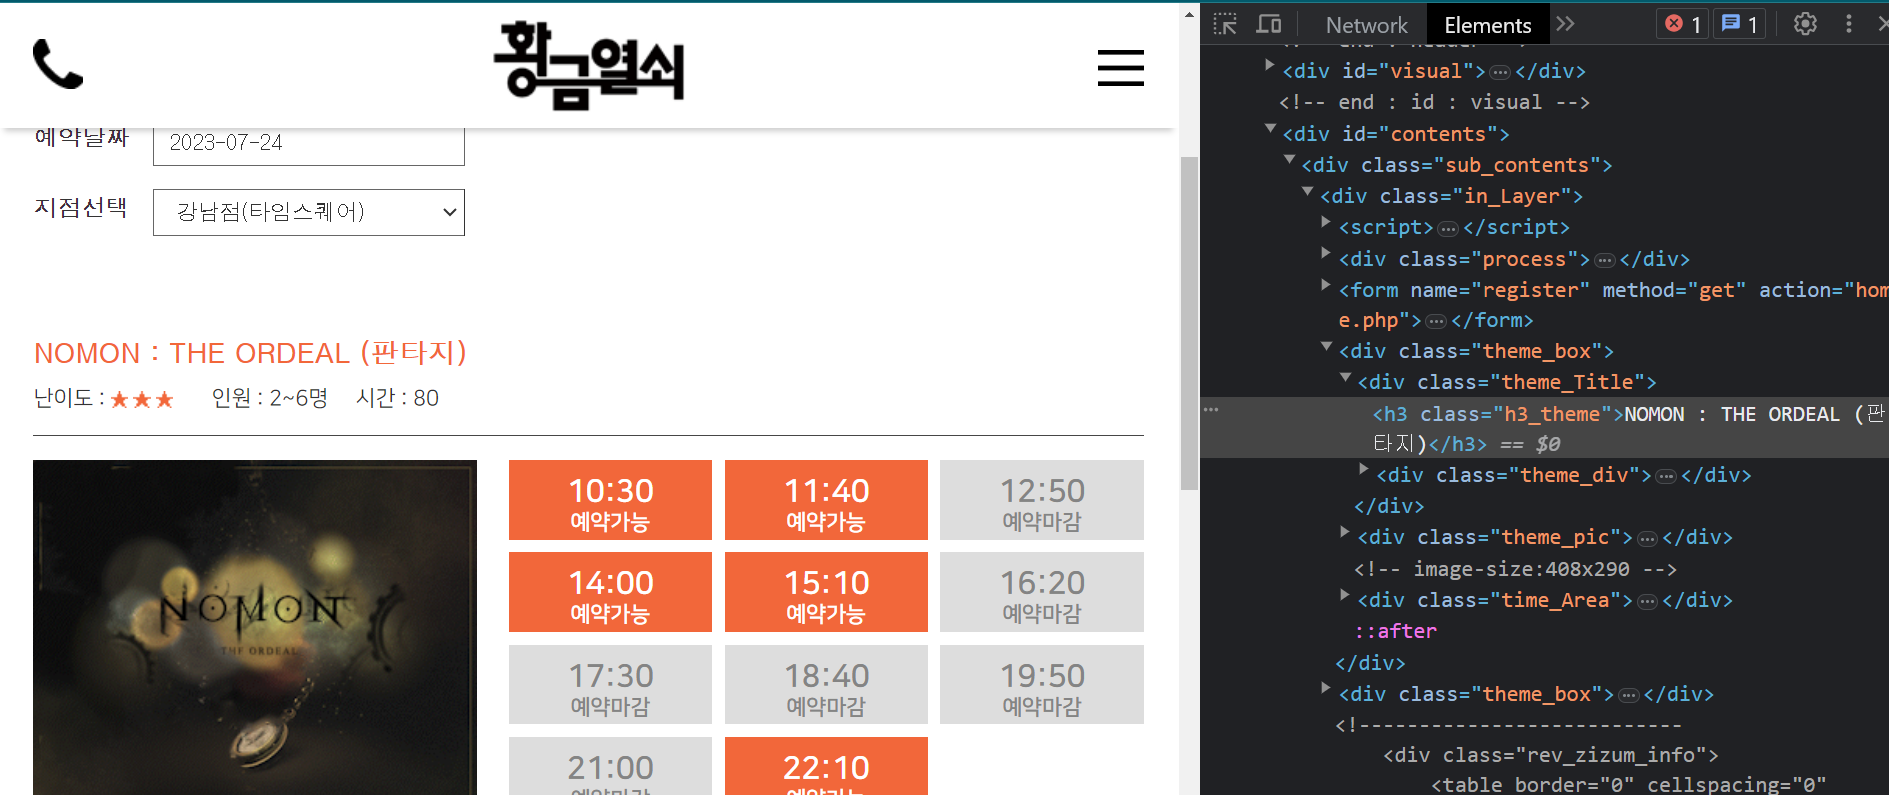Click the 황금열쇠 site logo
The image size is (1889, 795).
[x=589, y=64]
